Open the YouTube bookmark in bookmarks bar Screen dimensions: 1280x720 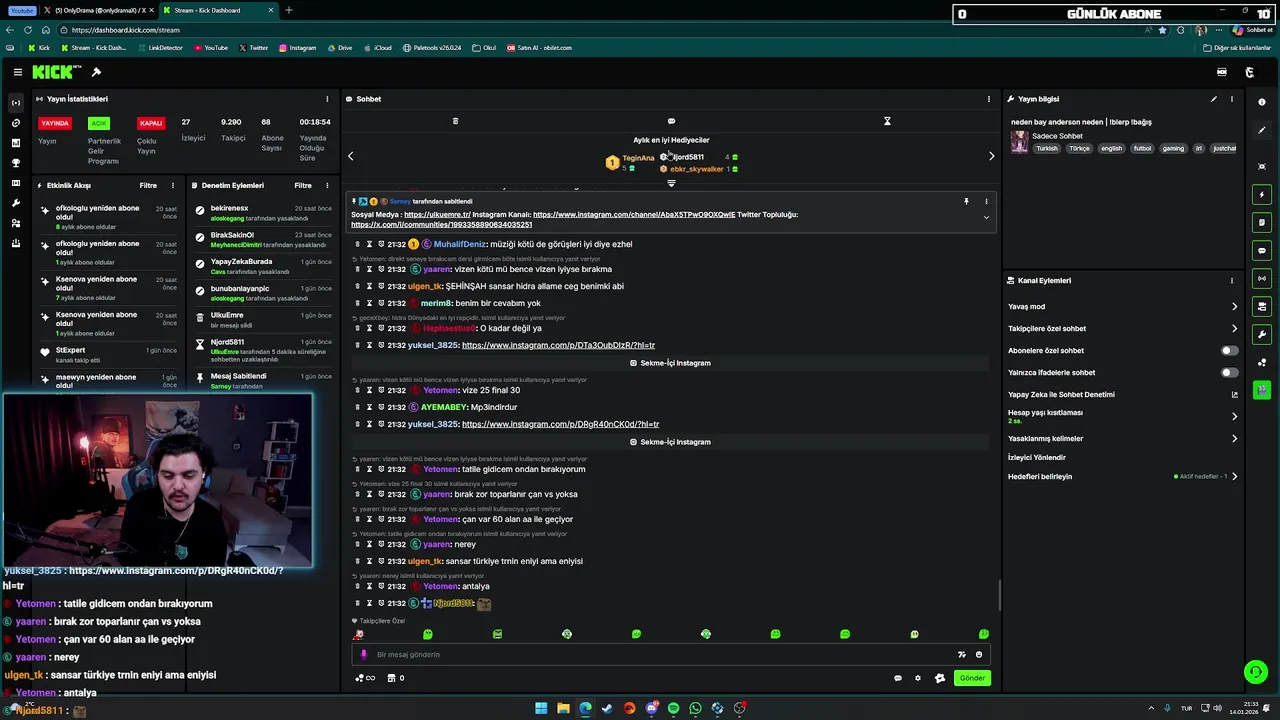pos(211,47)
